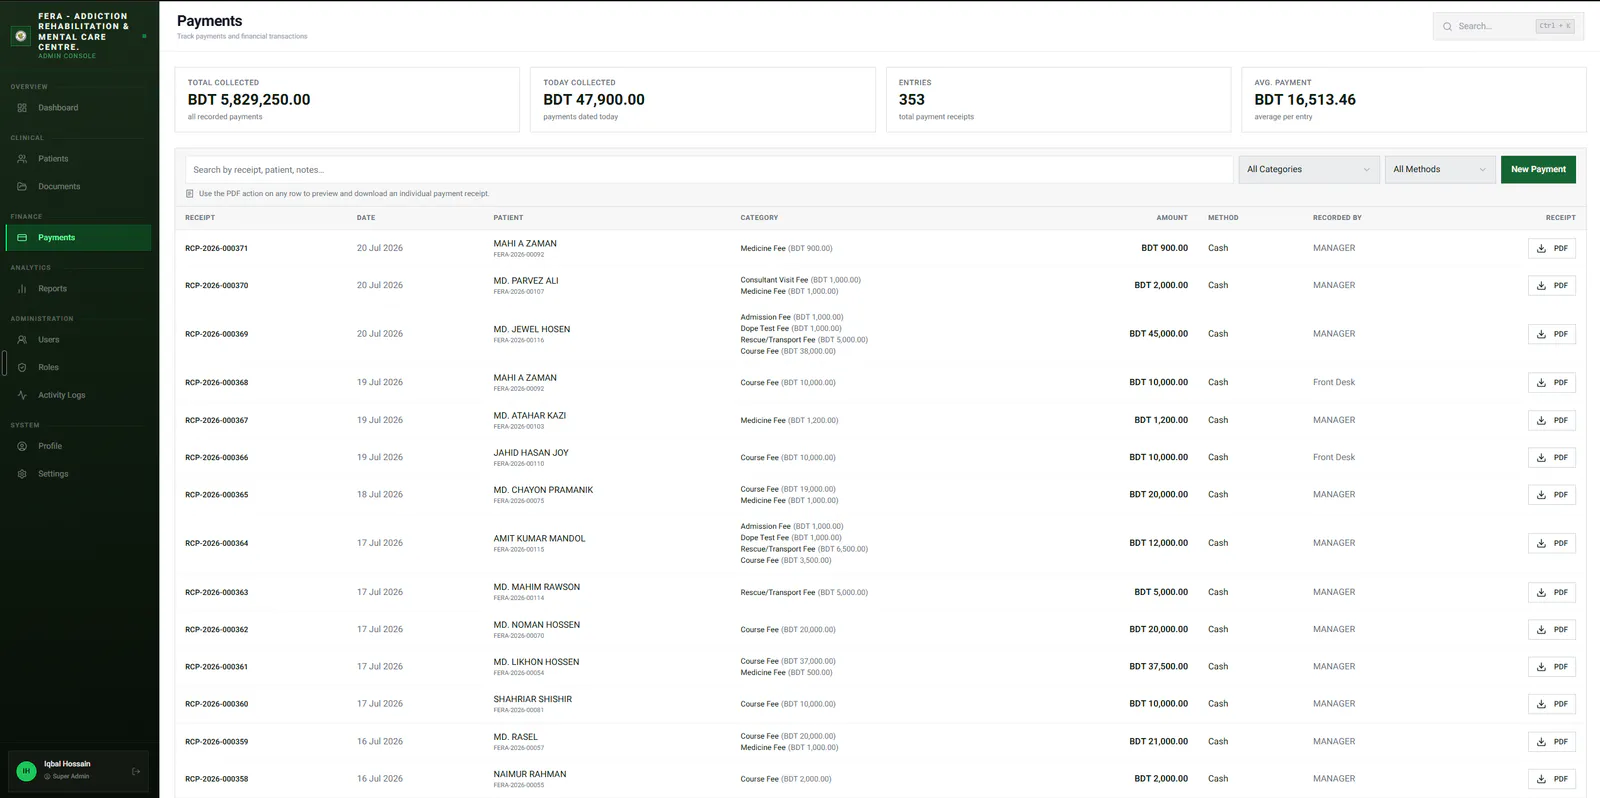Click patient name AMIT KUMAR MANDOL
The height and width of the screenshot is (798, 1600).
(x=539, y=539)
